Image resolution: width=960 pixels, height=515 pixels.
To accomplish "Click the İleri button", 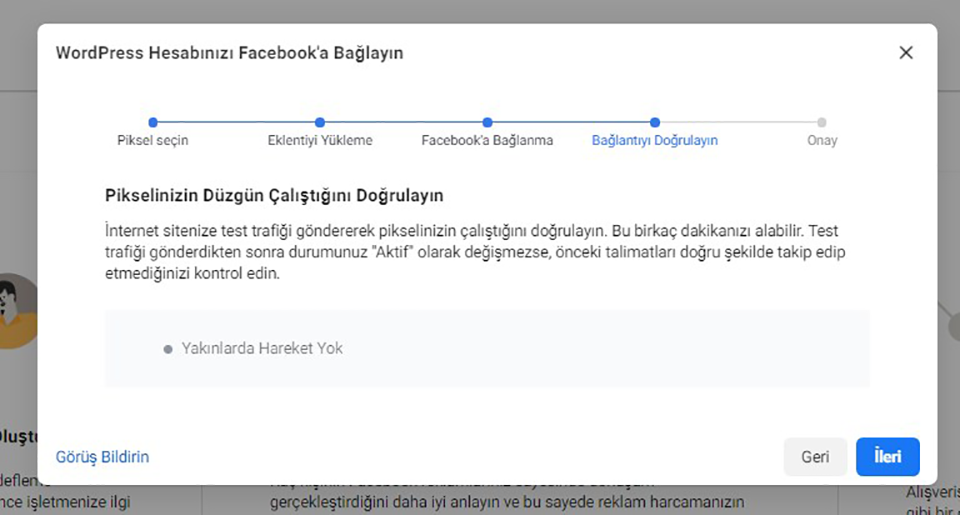I will [x=888, y=457].
